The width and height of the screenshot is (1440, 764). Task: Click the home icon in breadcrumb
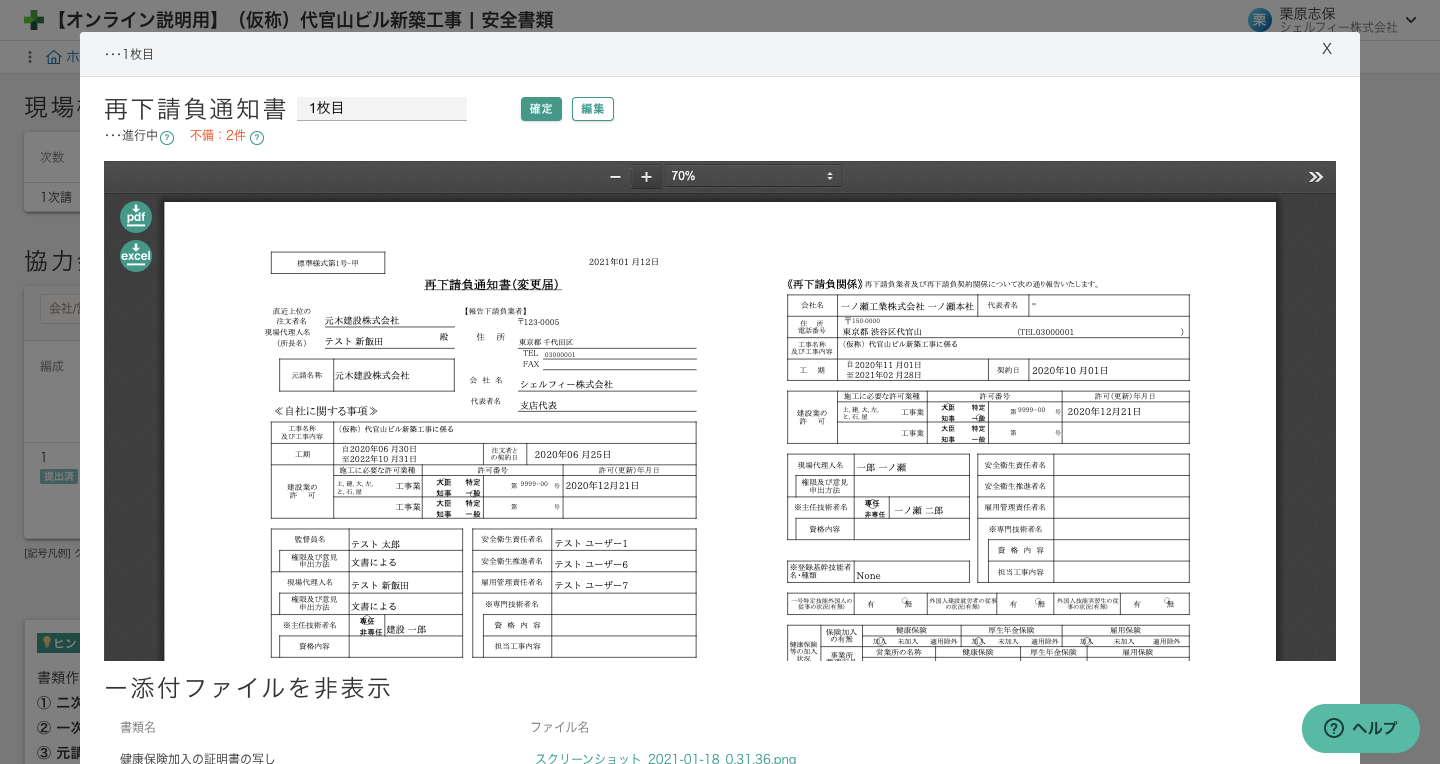coord(54,57)
